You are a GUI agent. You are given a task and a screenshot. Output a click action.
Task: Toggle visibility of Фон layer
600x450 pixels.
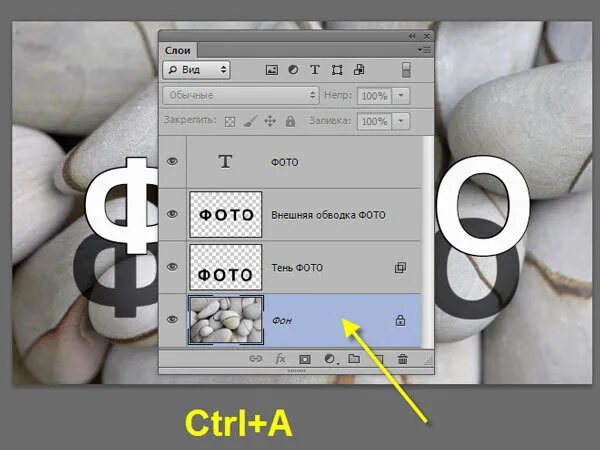tap(172, 319)
